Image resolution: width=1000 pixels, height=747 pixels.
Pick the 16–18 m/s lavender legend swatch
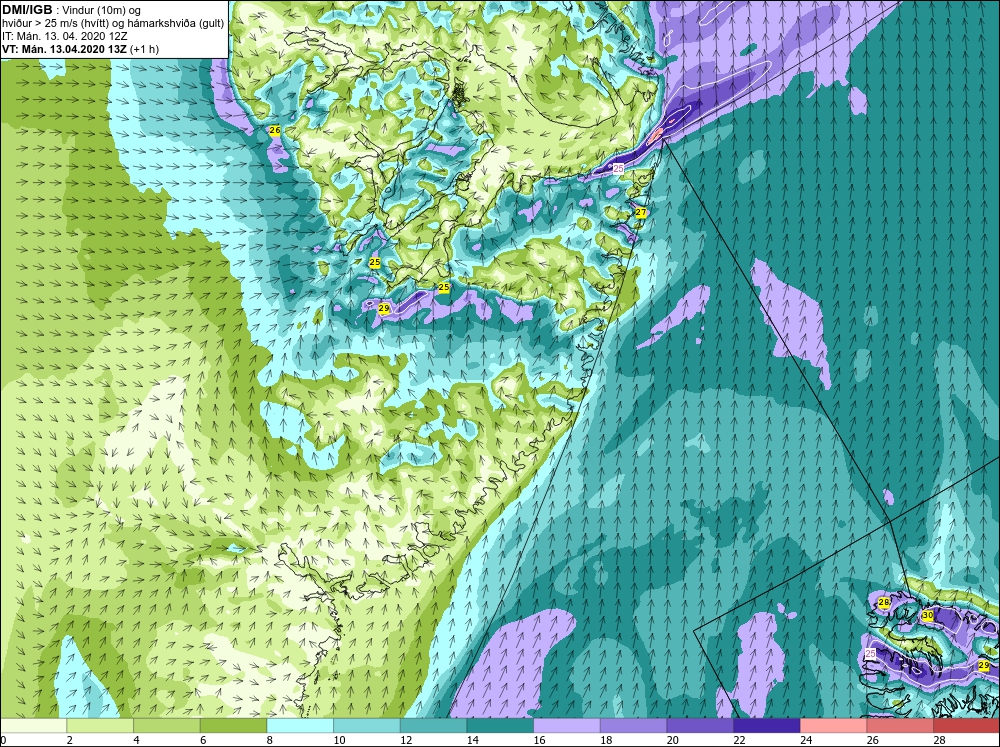coord(566,725)
